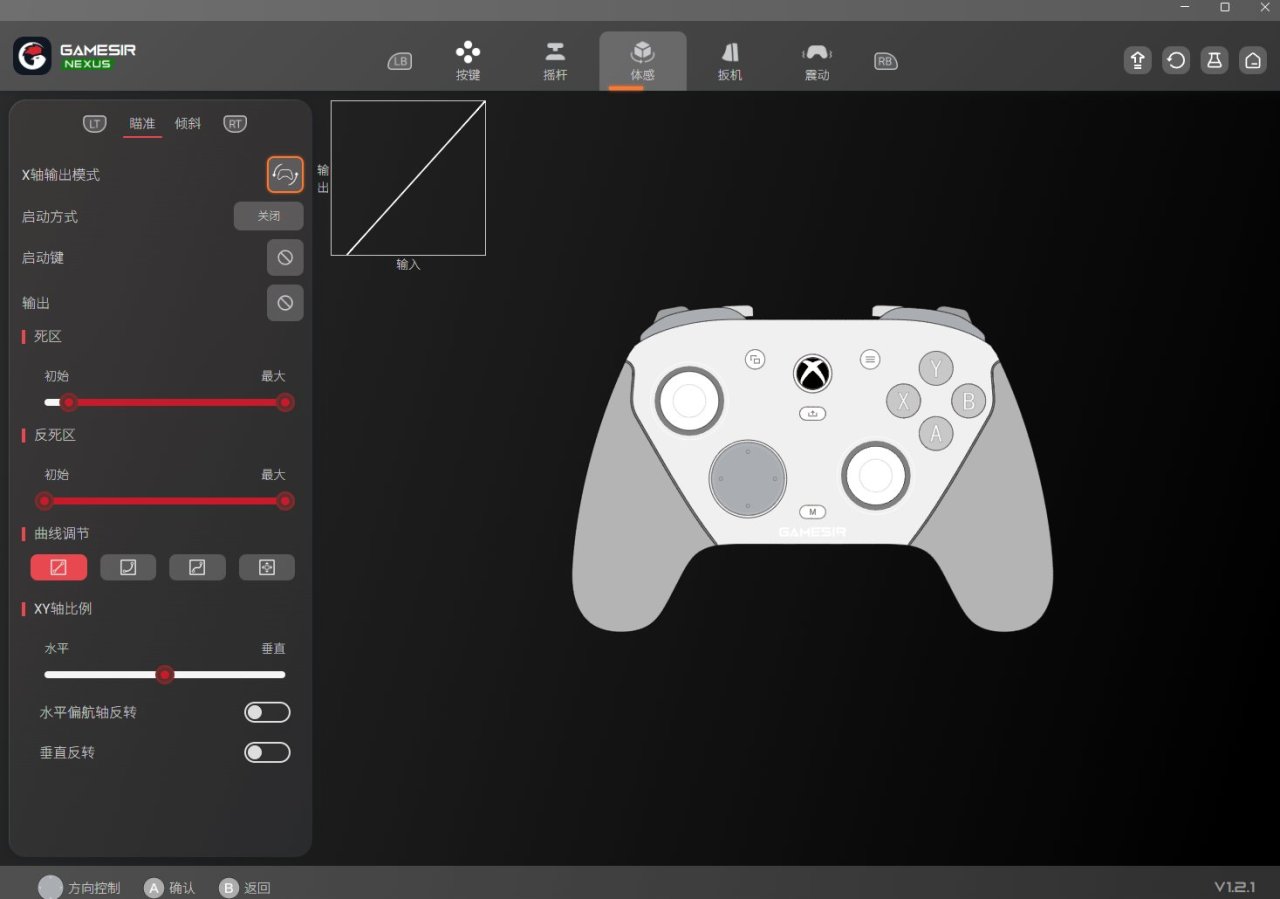The width and height of the screenshot is (1280, 899).
Task: Switch to the 摇杆 (joystick) tab
Action: tap(555, 61)
